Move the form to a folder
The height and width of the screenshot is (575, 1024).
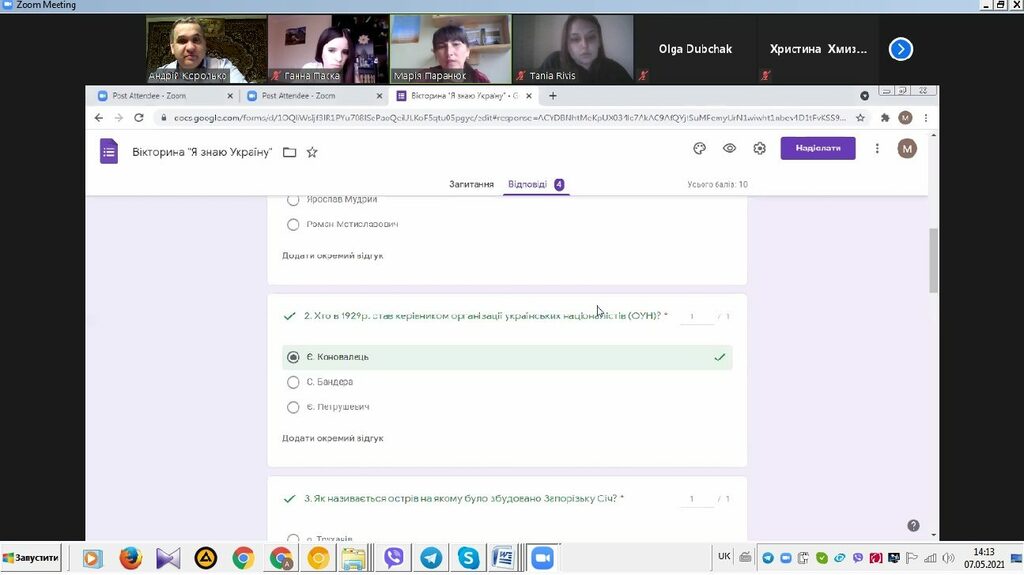click(289, 152)
